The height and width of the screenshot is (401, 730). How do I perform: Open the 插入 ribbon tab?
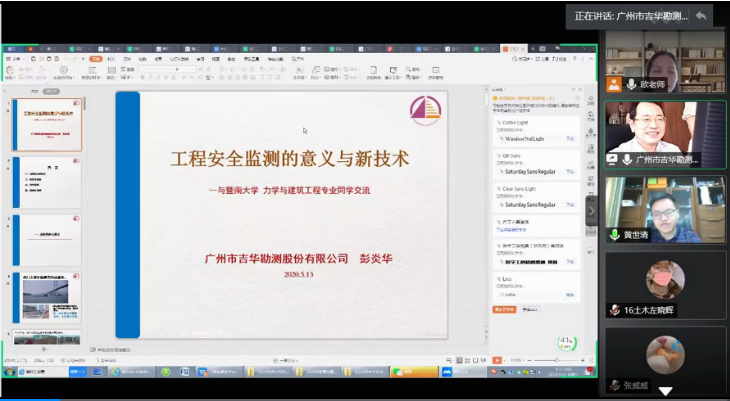click(x=111, y=59)
